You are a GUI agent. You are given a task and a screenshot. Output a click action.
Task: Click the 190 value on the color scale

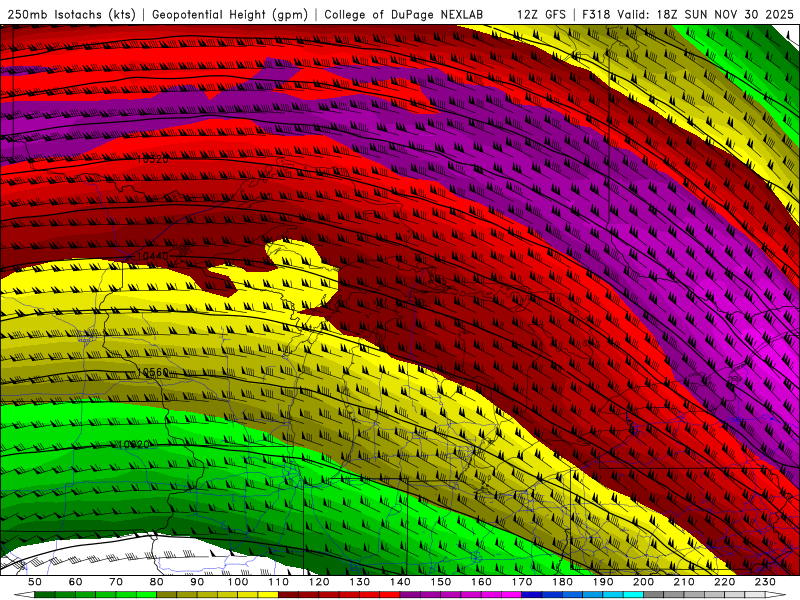603,582
